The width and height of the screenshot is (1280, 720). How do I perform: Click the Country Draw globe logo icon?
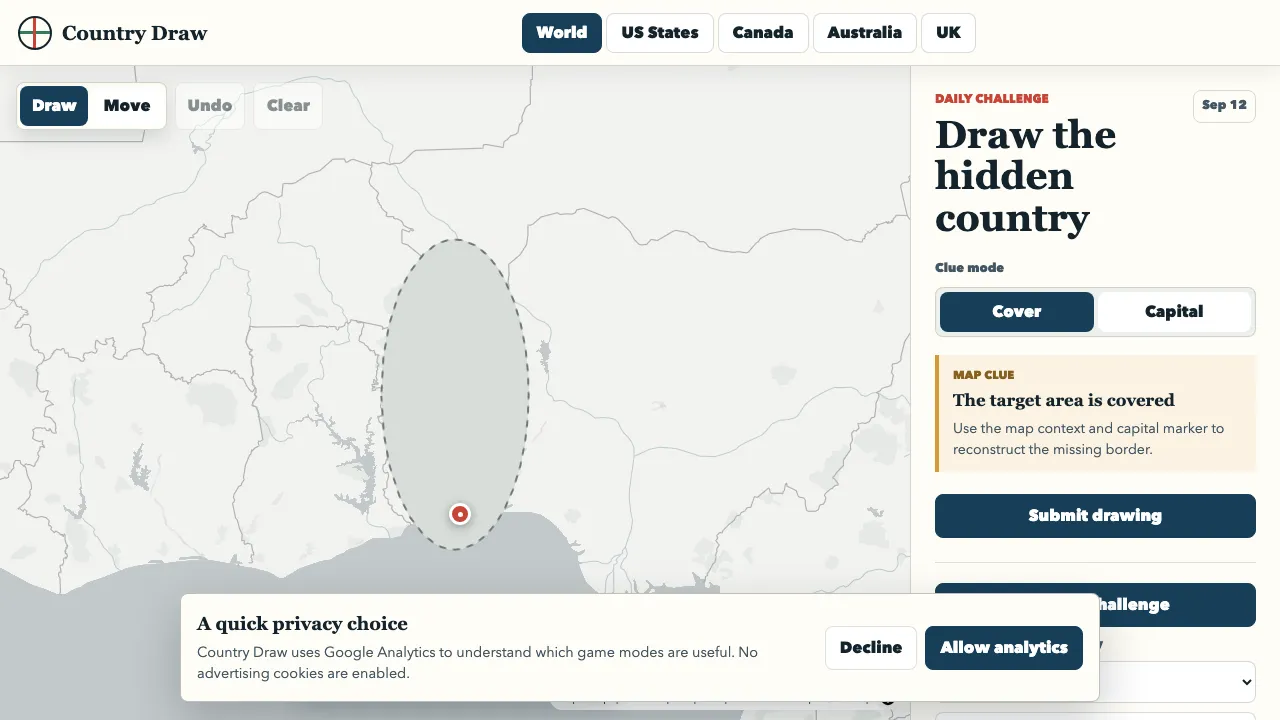click(35, 33)
